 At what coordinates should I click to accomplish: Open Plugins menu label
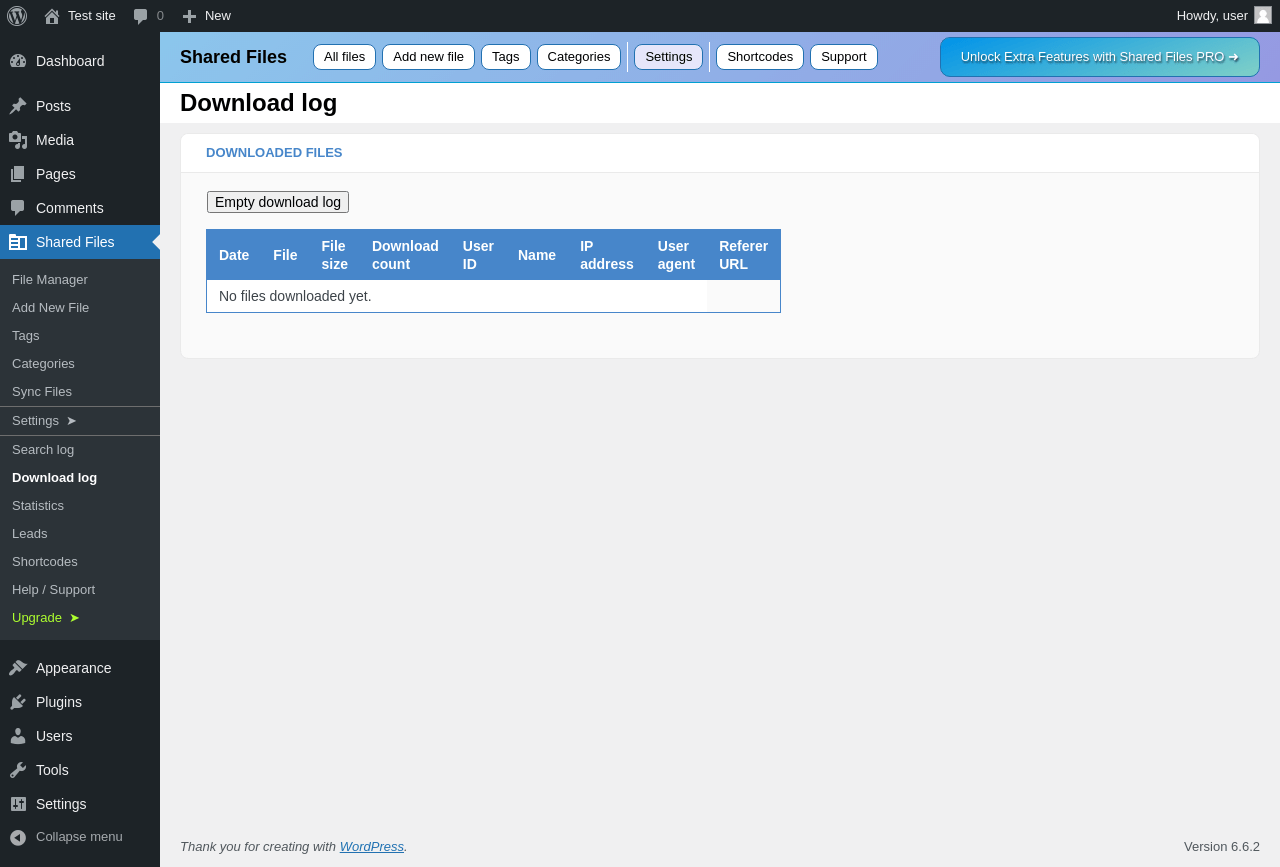coord(59,702)
